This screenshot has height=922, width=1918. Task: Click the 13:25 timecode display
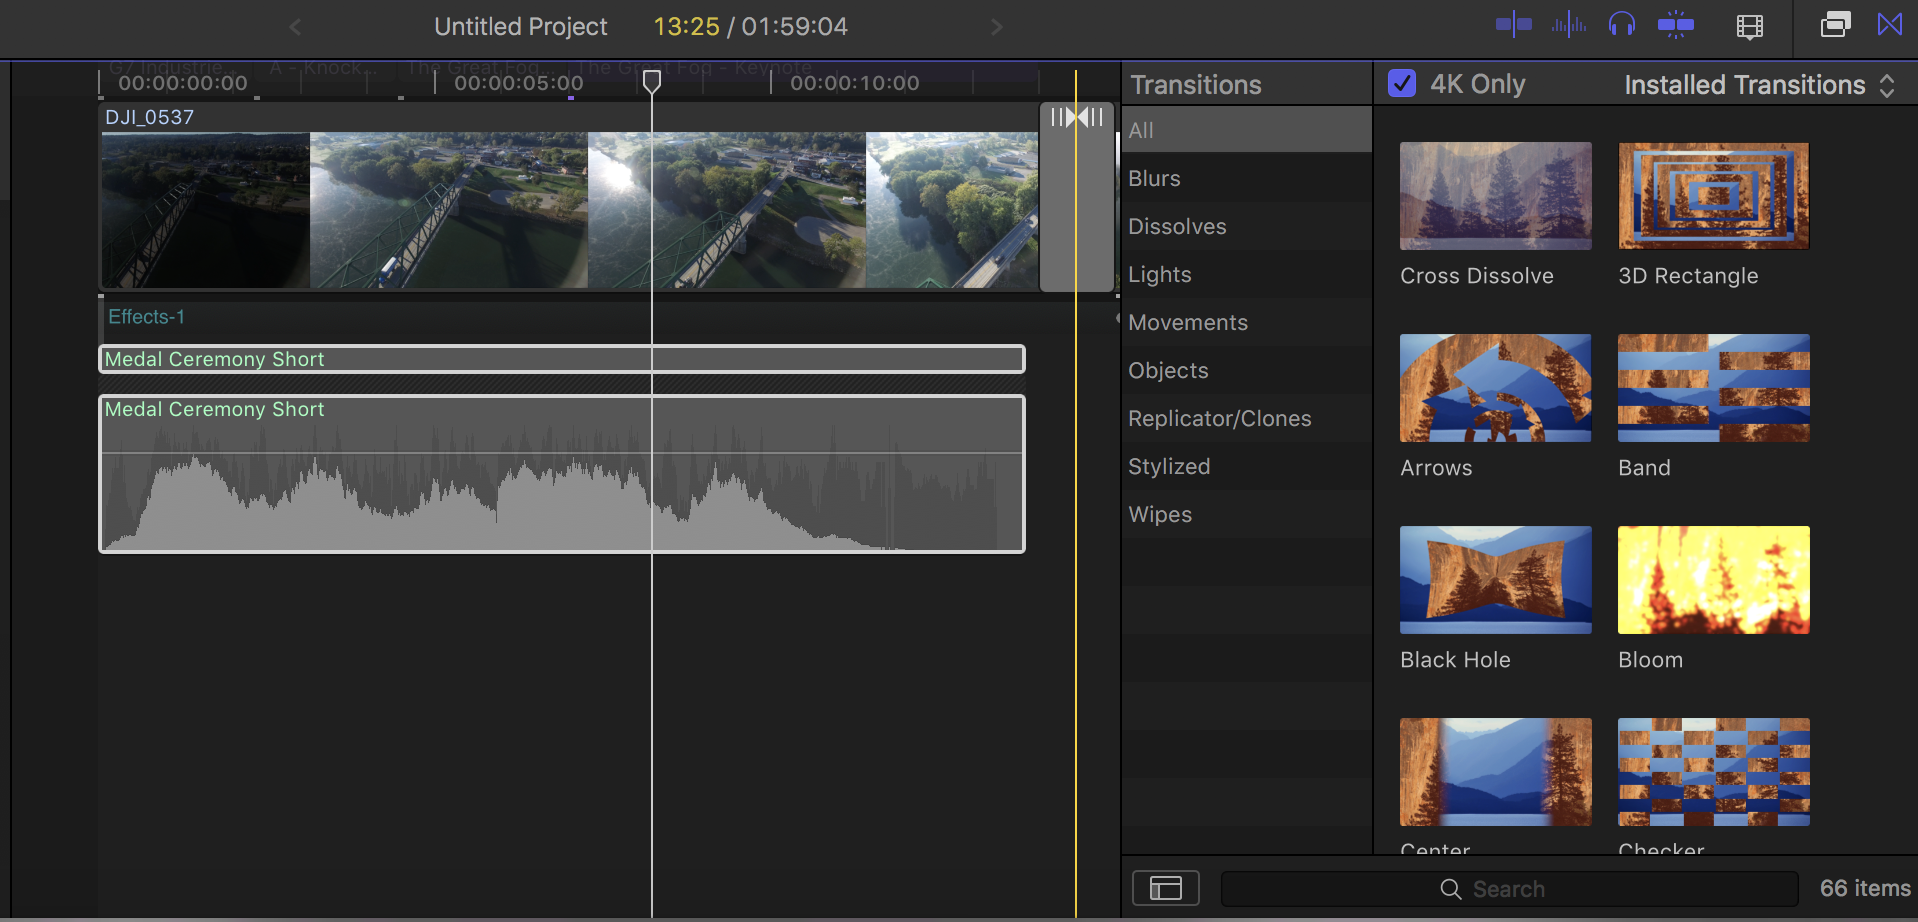pyautogui.click(x=686, y=27)
